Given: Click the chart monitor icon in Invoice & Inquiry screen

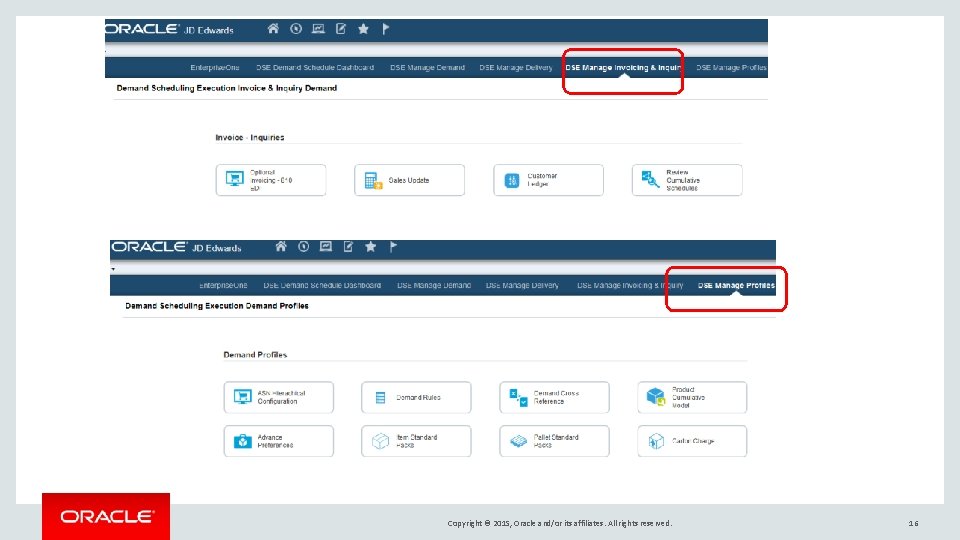Looking at the screenshot, I should pyautogui.click(x=318, y=29).
